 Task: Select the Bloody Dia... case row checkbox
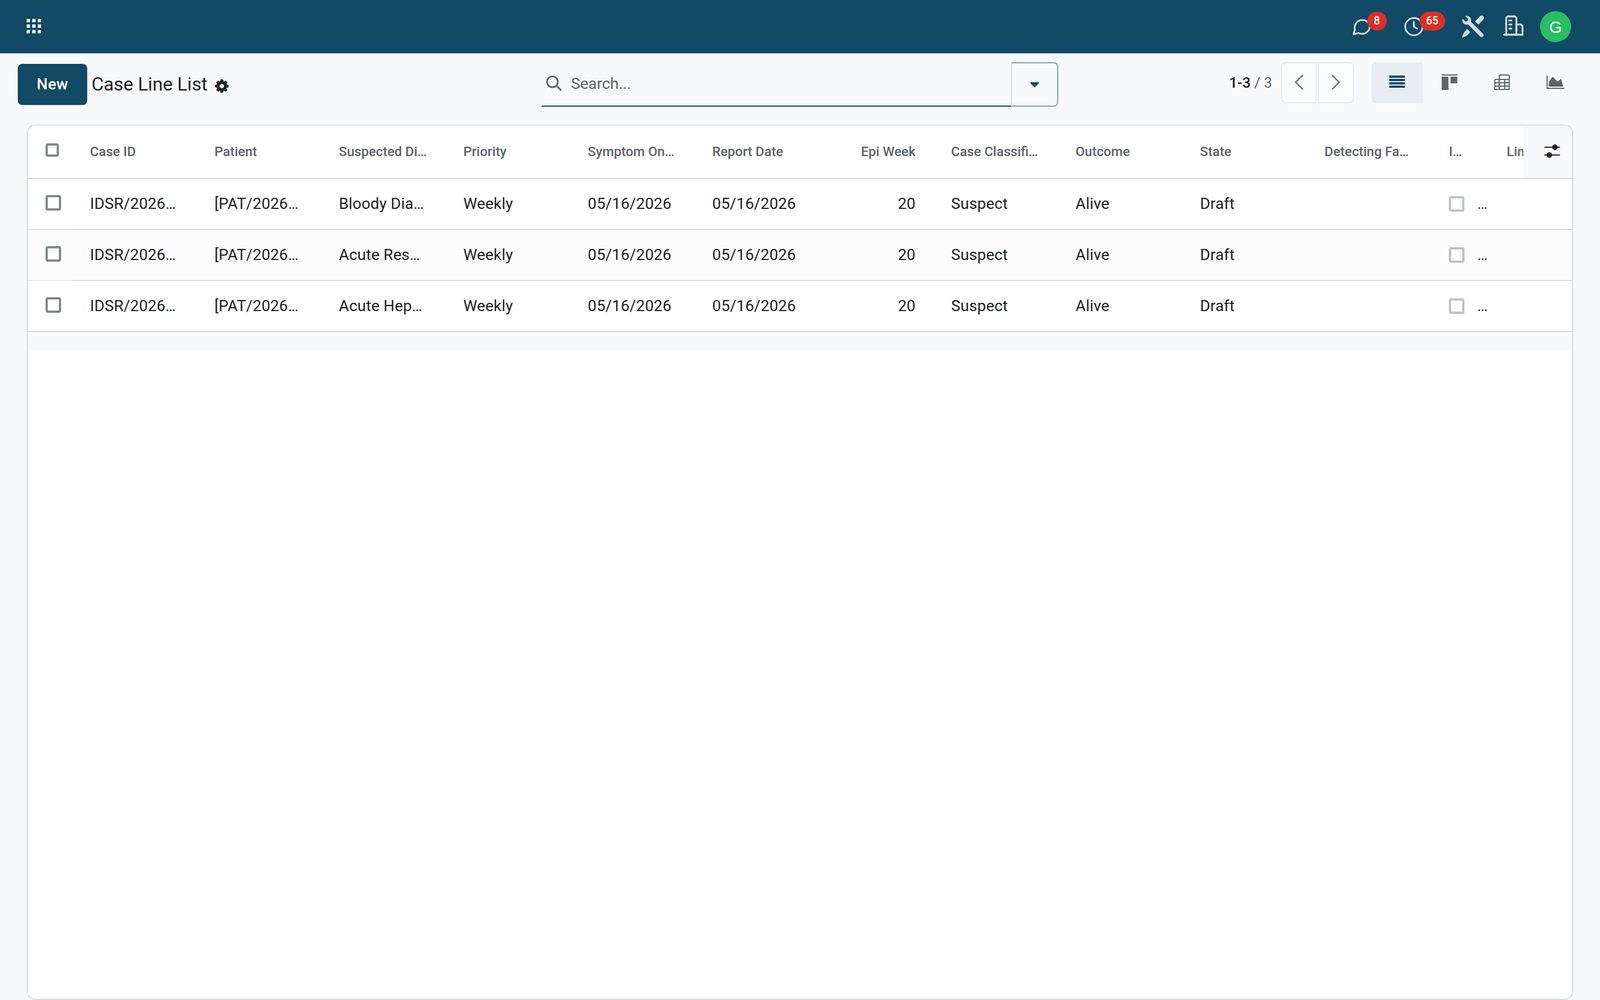[53, 203]
